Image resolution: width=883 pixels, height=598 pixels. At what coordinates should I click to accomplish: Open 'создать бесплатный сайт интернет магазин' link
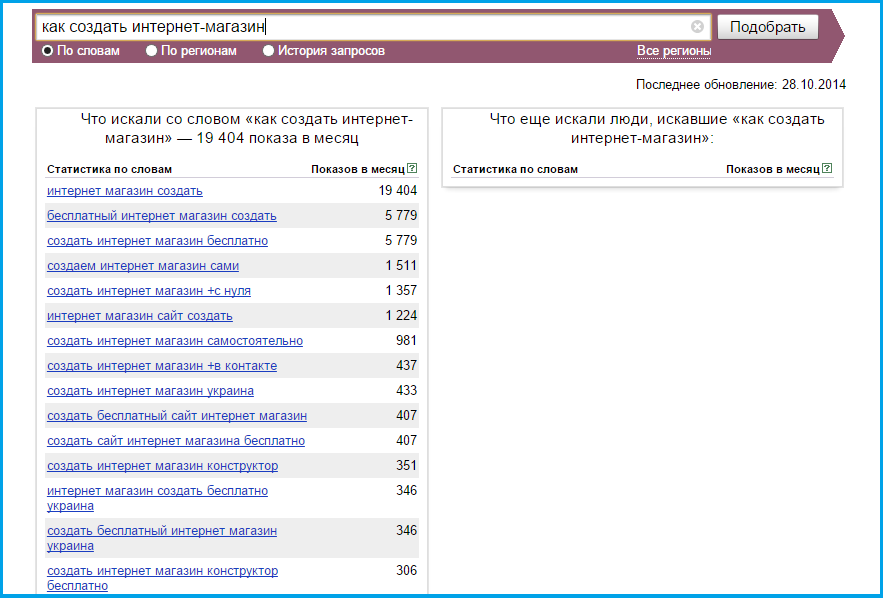click(x=176, y=416)
